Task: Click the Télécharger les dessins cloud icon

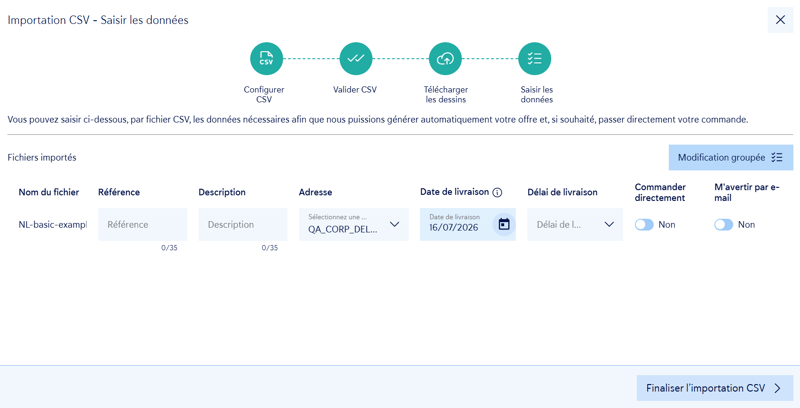Action: [x=445, y=59]
